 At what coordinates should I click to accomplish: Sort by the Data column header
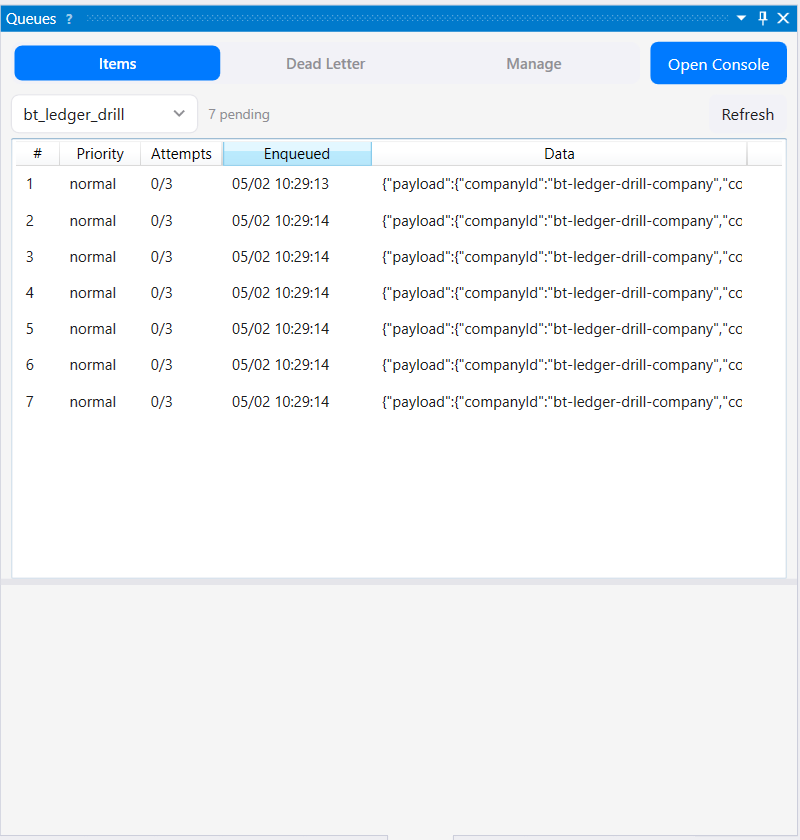pos(559,154)
